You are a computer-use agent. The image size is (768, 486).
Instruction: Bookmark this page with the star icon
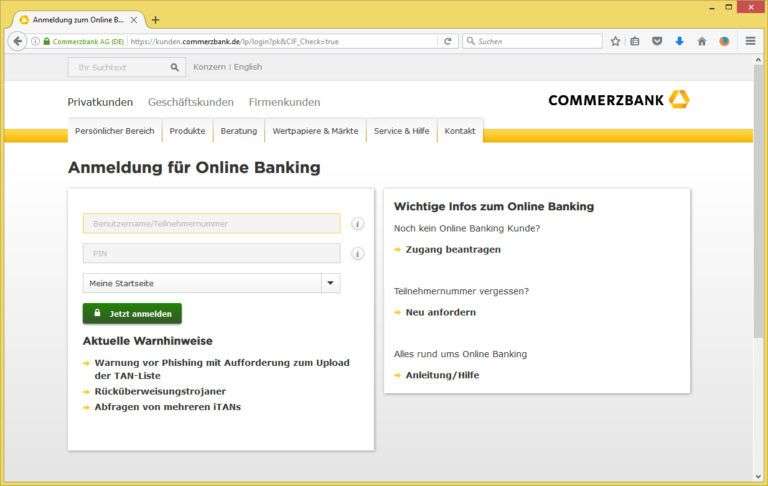tap(615, 41)
